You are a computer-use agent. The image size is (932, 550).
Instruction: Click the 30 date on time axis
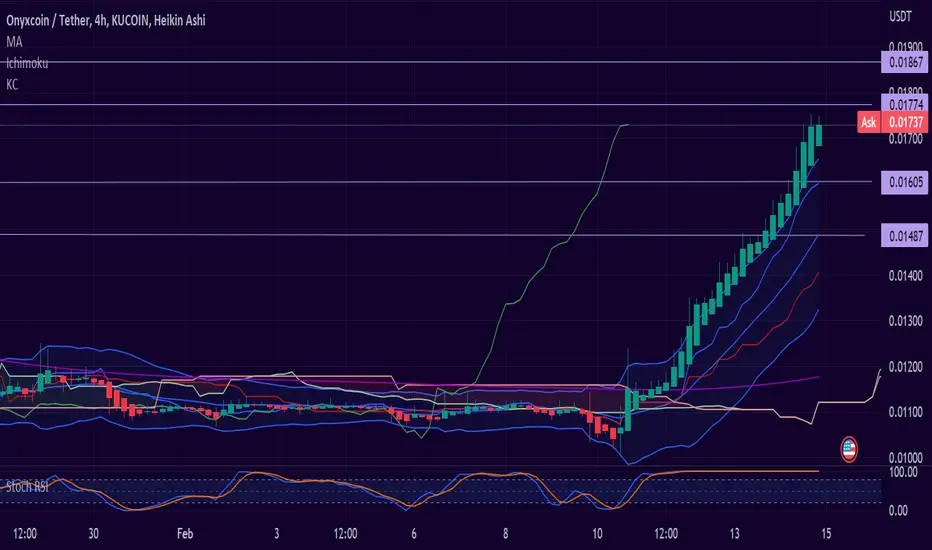tap(93, 533)
